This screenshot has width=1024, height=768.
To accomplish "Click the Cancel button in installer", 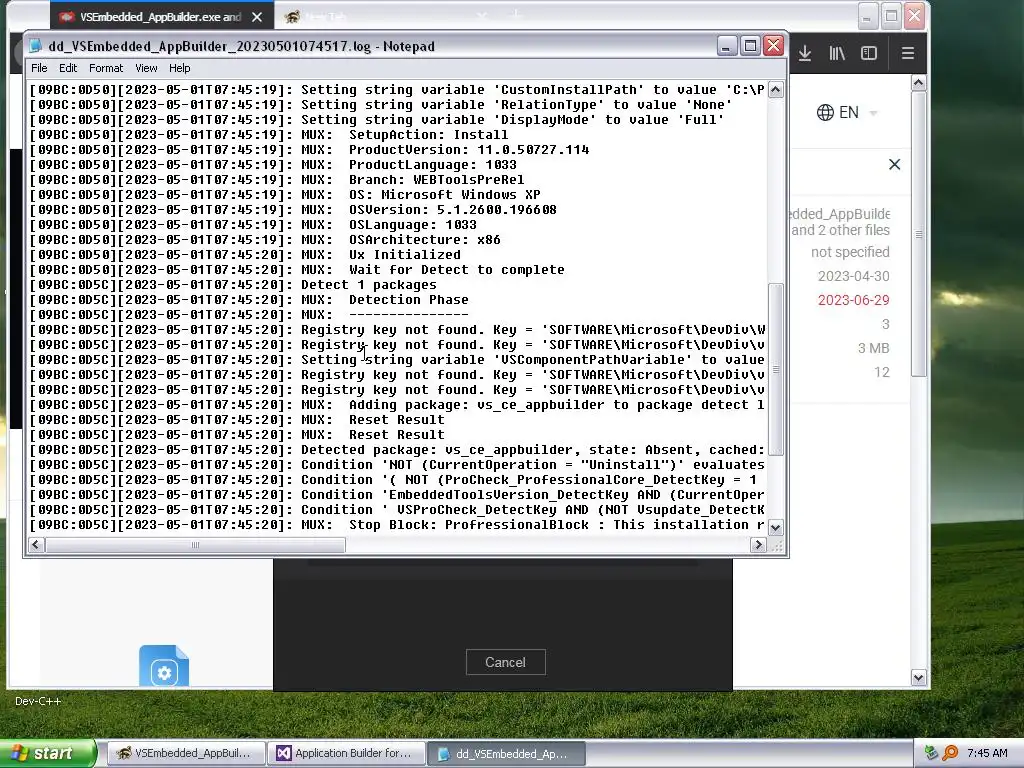I will (x=505, y=662).
